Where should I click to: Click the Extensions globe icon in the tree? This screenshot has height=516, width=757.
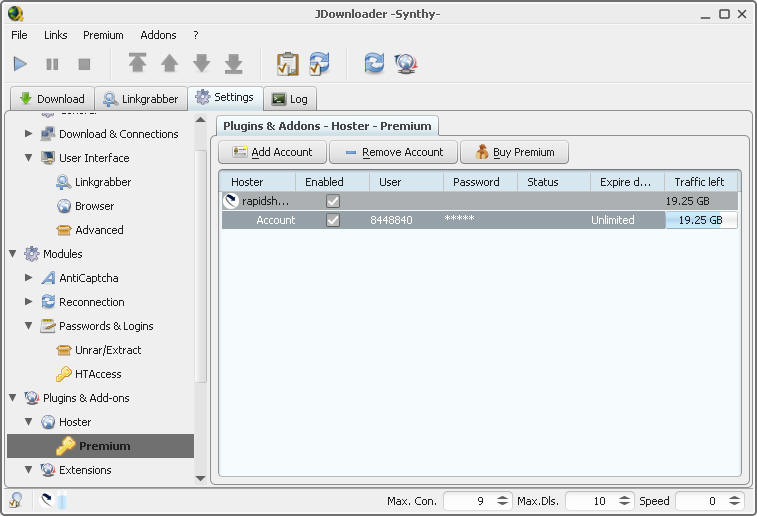pyautogui.click(x=48, y=470)
